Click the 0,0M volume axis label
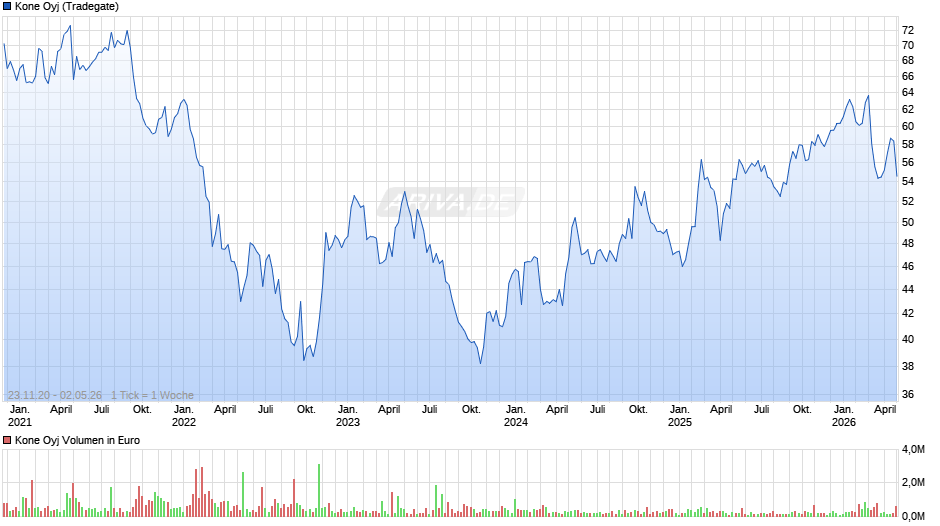The image size is (940, 526). (x=913, y=516)
